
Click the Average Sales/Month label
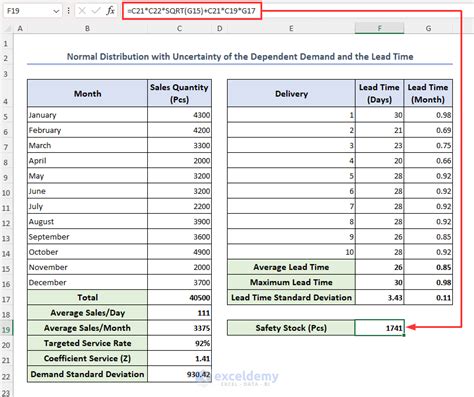[87, 328]
